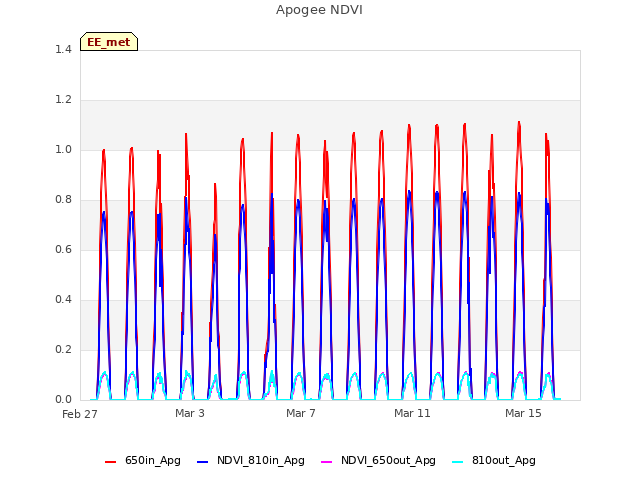640x480 pixels.
Task: Toggle the 810out_Apg legend entry
Action: (494, 461)
